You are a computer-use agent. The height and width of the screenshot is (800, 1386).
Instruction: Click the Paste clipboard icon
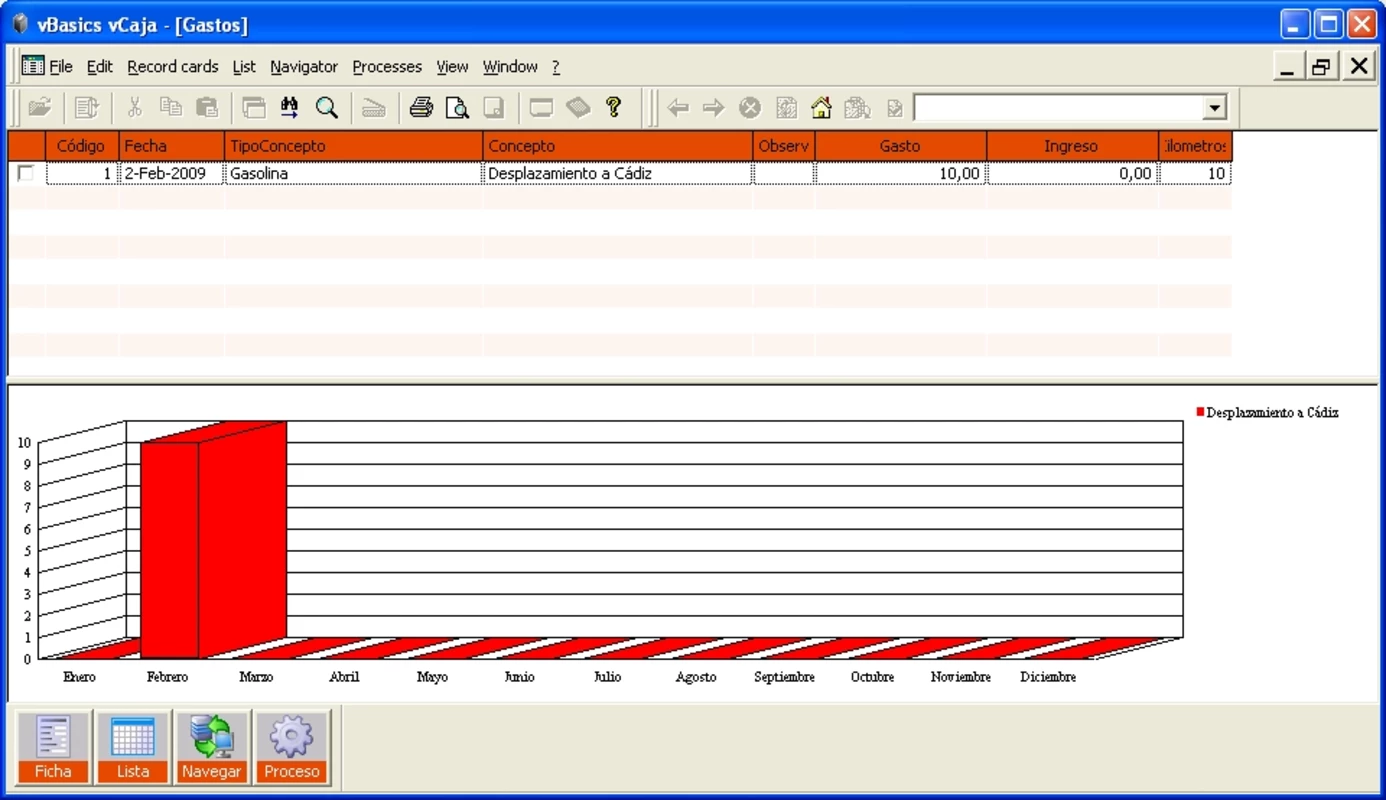pyautogui.click(x=206, y=107)
